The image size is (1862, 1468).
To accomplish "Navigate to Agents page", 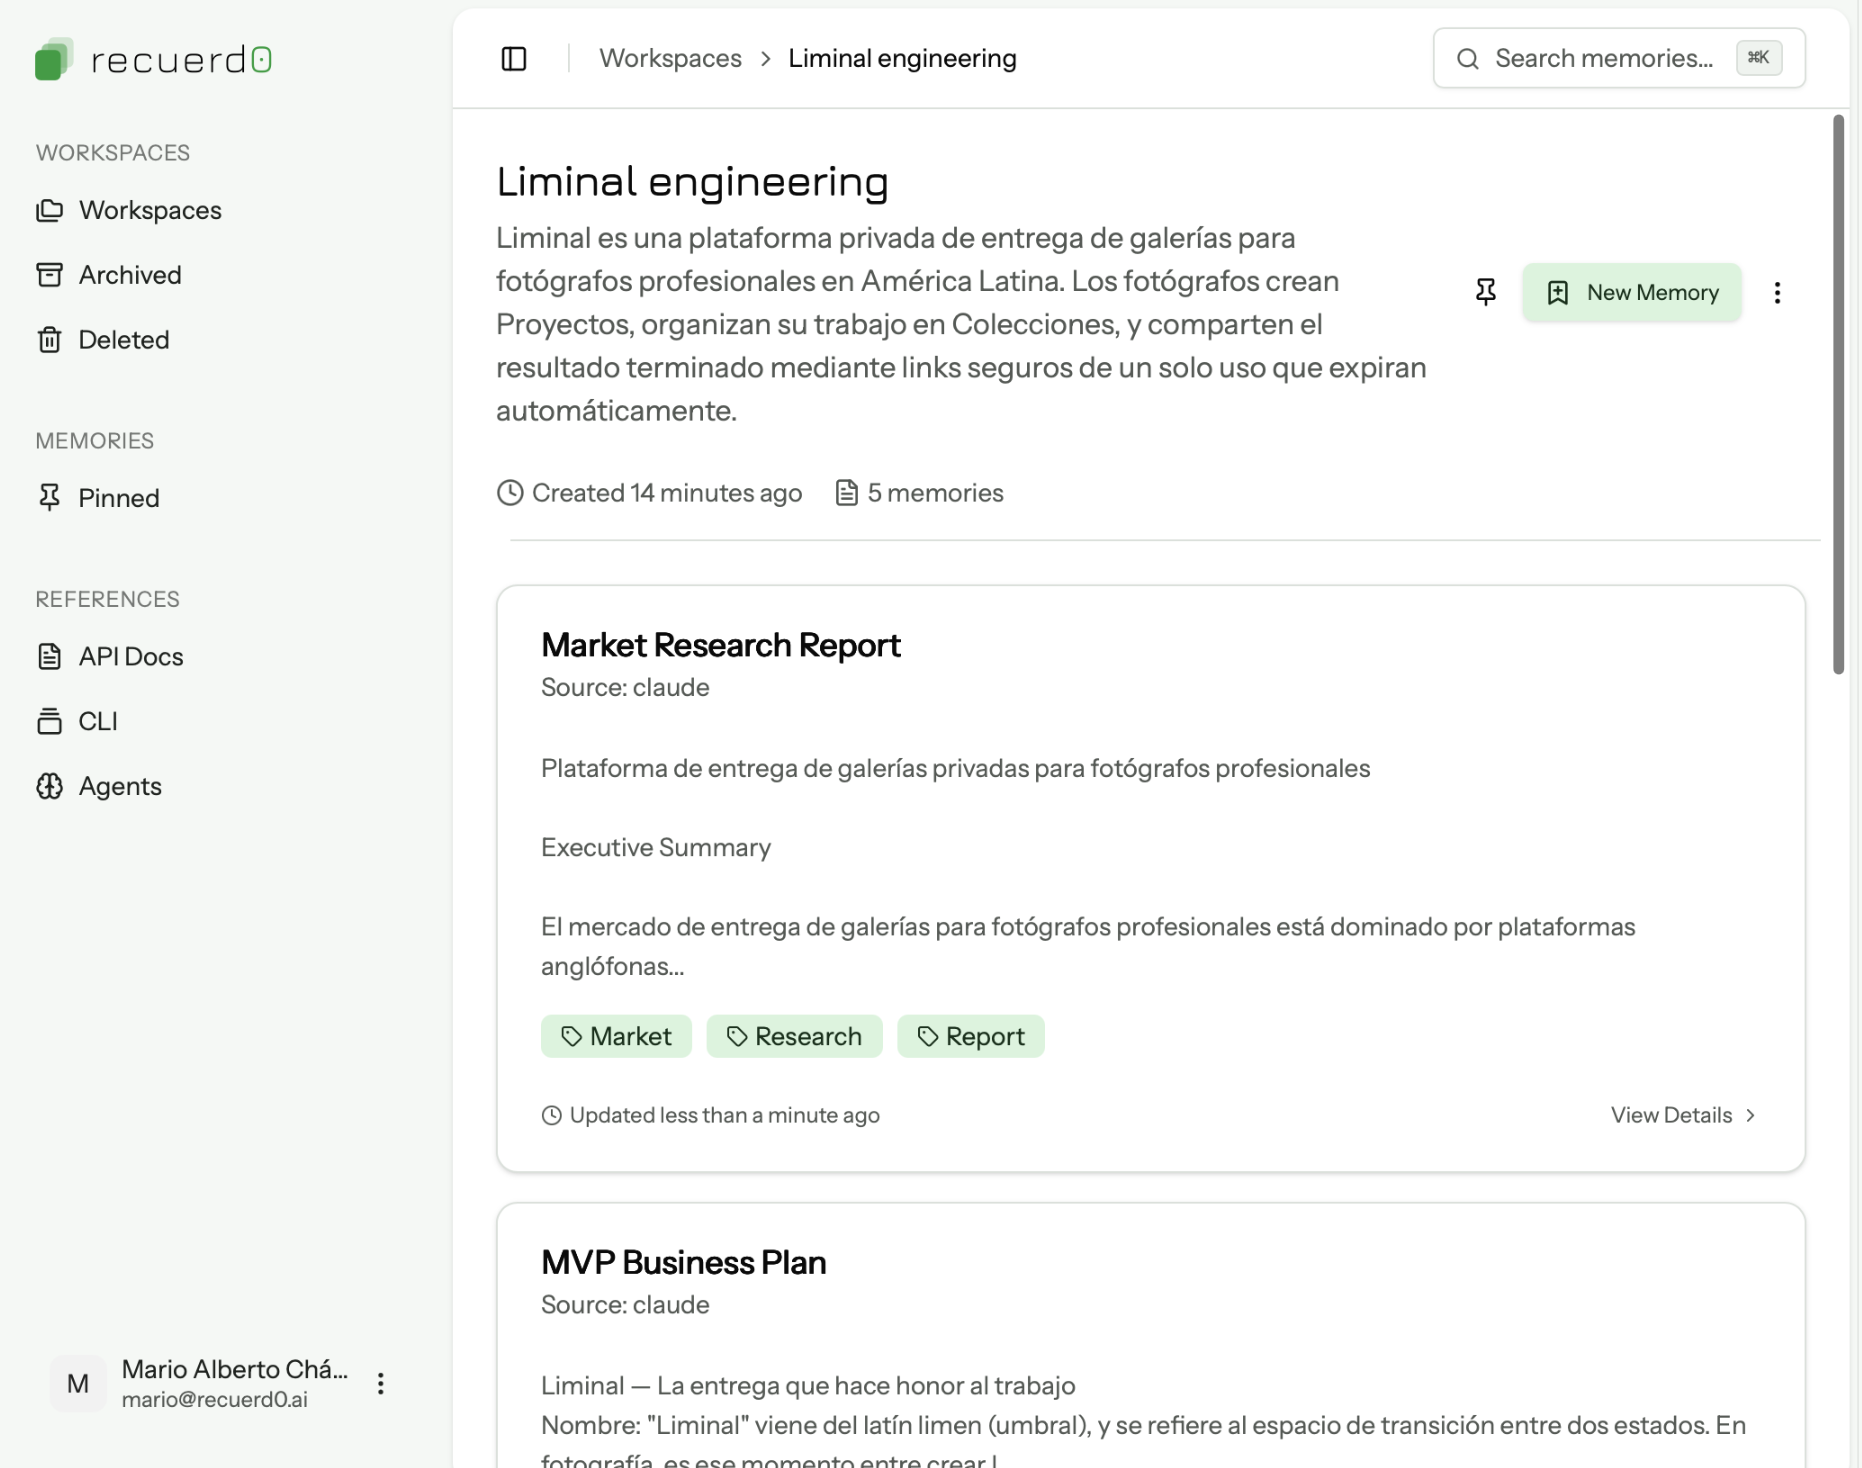I will [120, 786].
